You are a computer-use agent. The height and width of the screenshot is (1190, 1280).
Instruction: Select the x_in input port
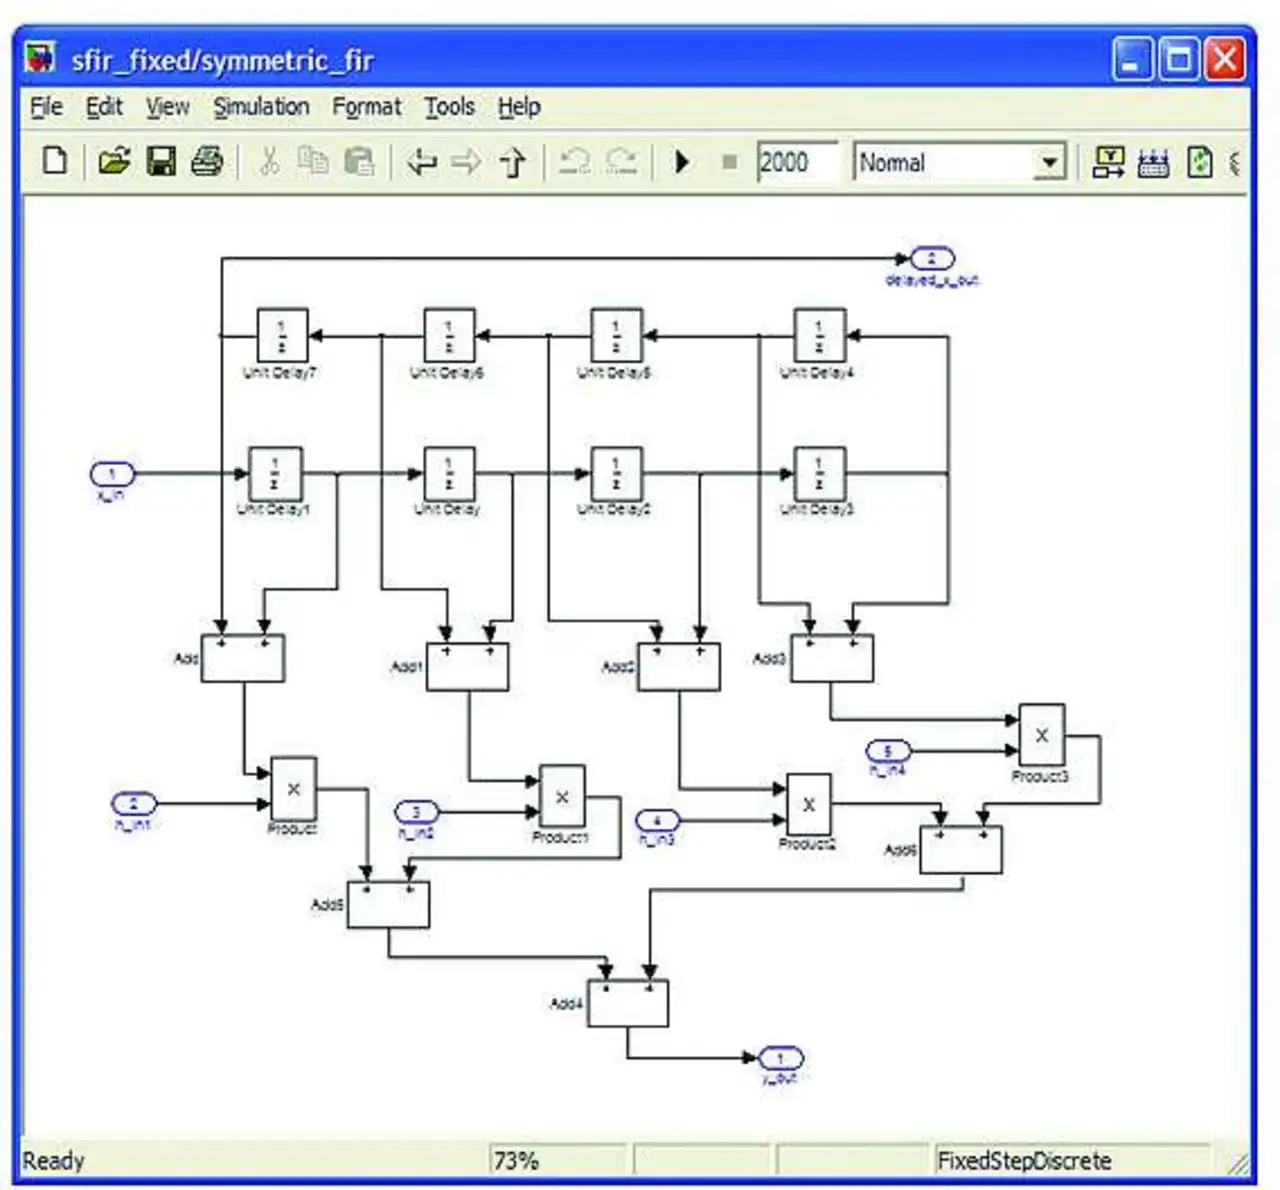click(x=112, y=473)
